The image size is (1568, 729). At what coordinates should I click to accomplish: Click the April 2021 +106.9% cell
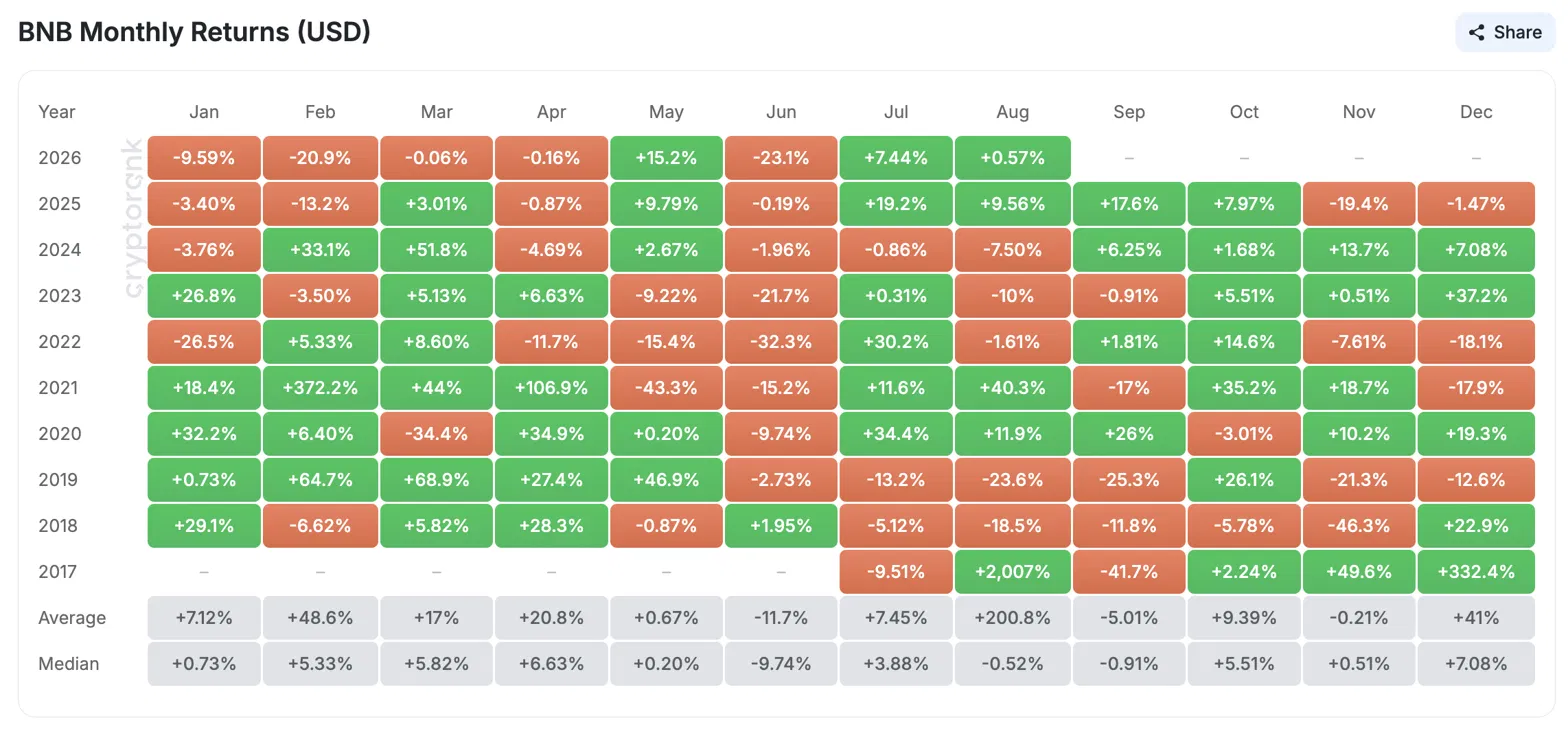[x=551, y=388]
